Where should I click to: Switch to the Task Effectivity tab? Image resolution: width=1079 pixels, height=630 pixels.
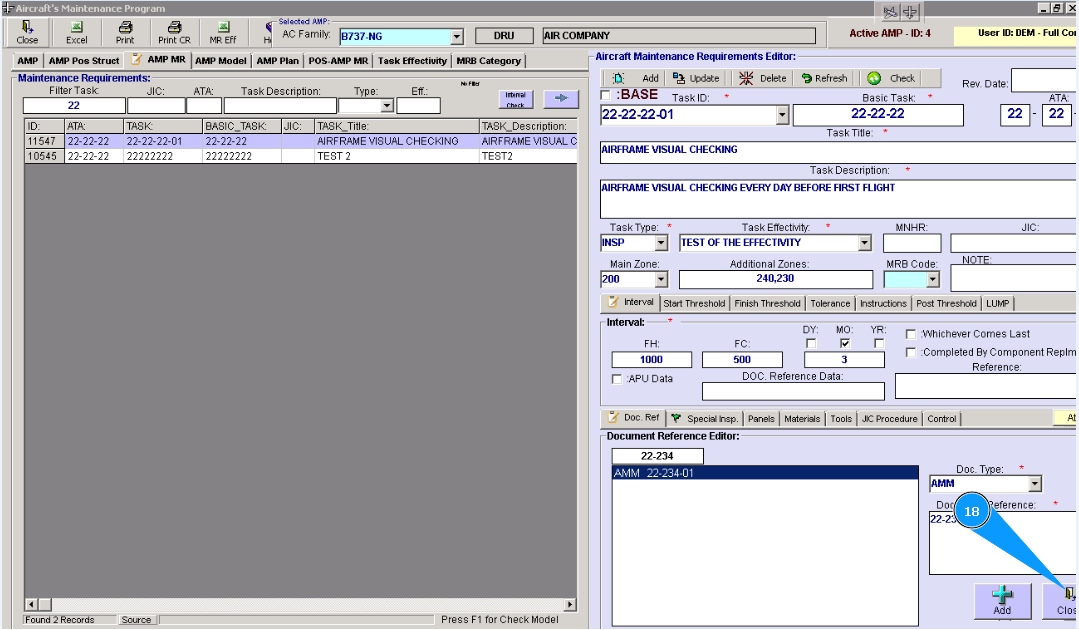[412, 61]
